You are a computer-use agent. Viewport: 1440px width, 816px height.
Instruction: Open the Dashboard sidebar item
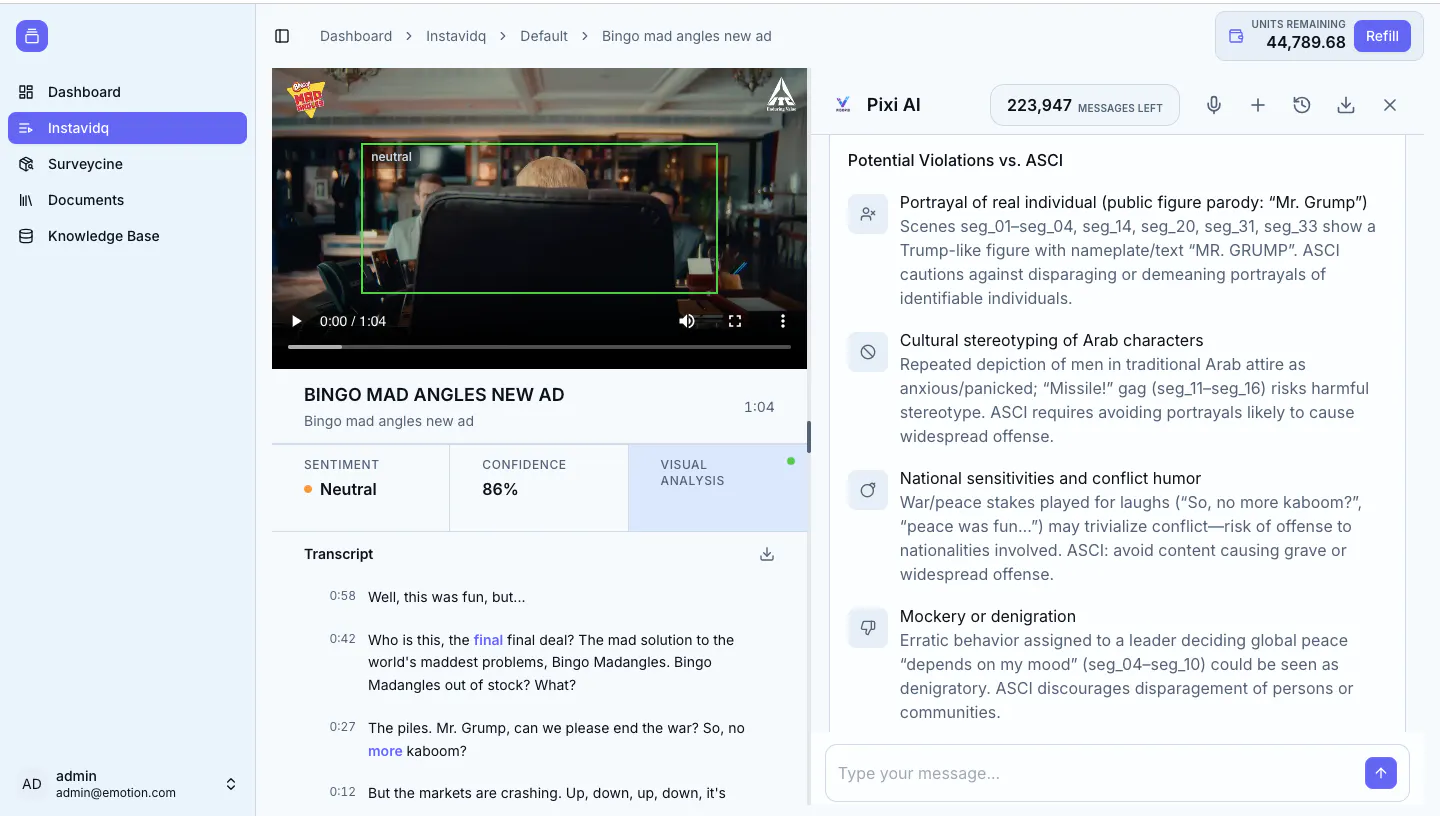click(127, 92)
